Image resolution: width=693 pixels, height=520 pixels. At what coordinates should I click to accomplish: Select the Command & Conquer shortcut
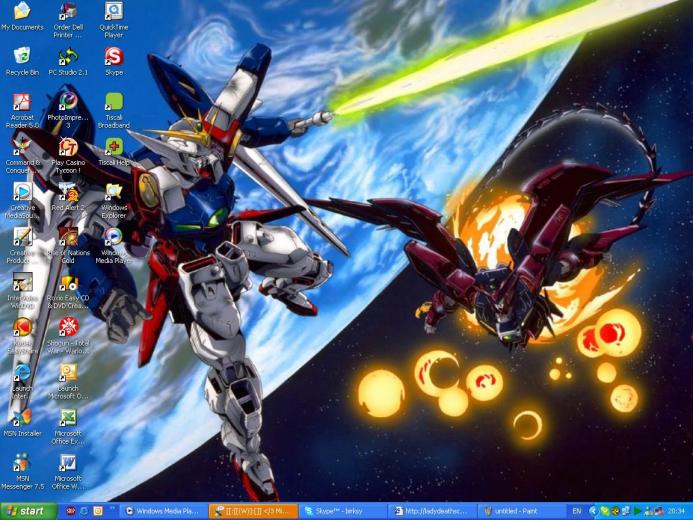(22, 156)
